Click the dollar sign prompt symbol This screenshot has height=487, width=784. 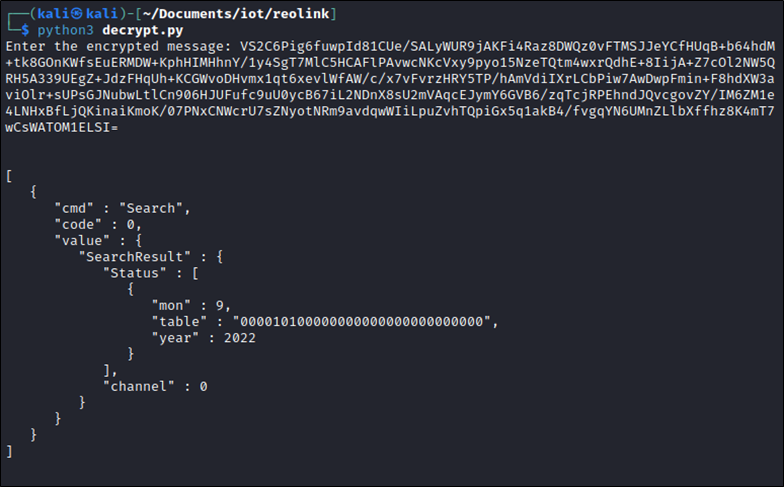(x=25, y=30)
